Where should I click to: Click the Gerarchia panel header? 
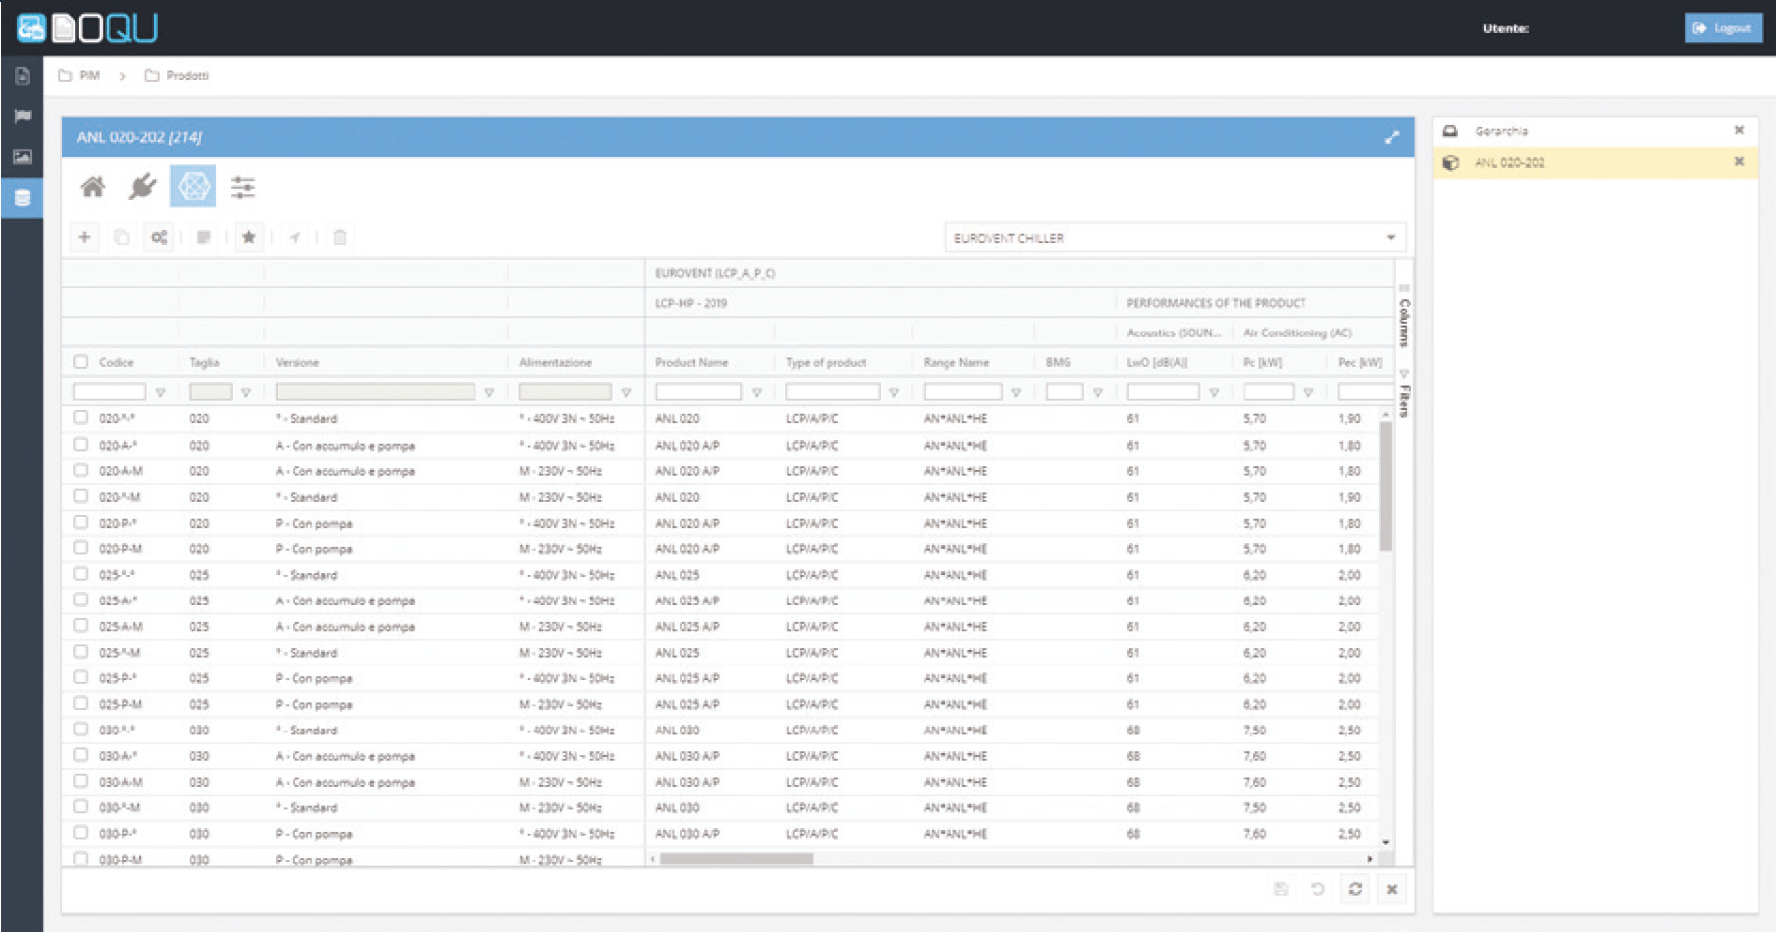pyautogui.click(x=1595, y=131)
